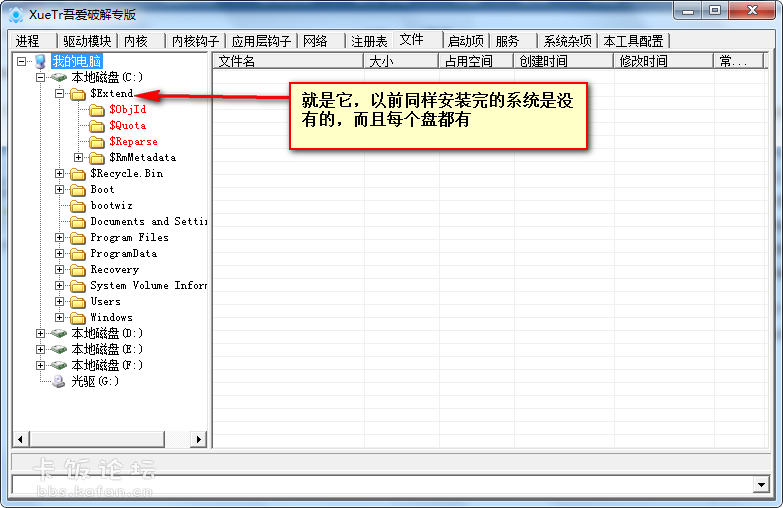Image resolution: width=783 pixels, height=508 pixels.
Task: Open the 应用层钩子 tab
Action: 261,41
